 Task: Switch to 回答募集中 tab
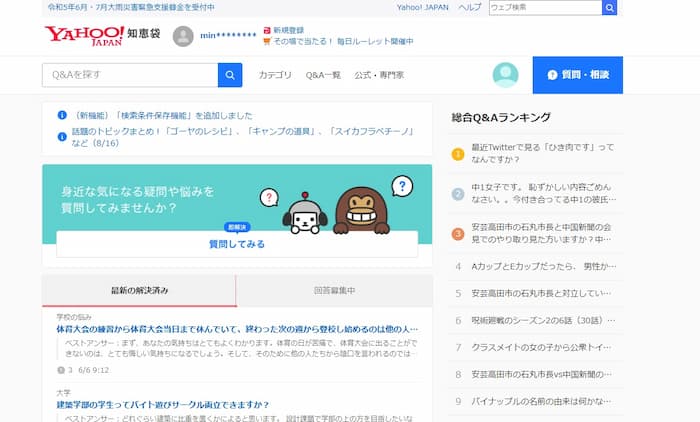[x=334, y=291]
